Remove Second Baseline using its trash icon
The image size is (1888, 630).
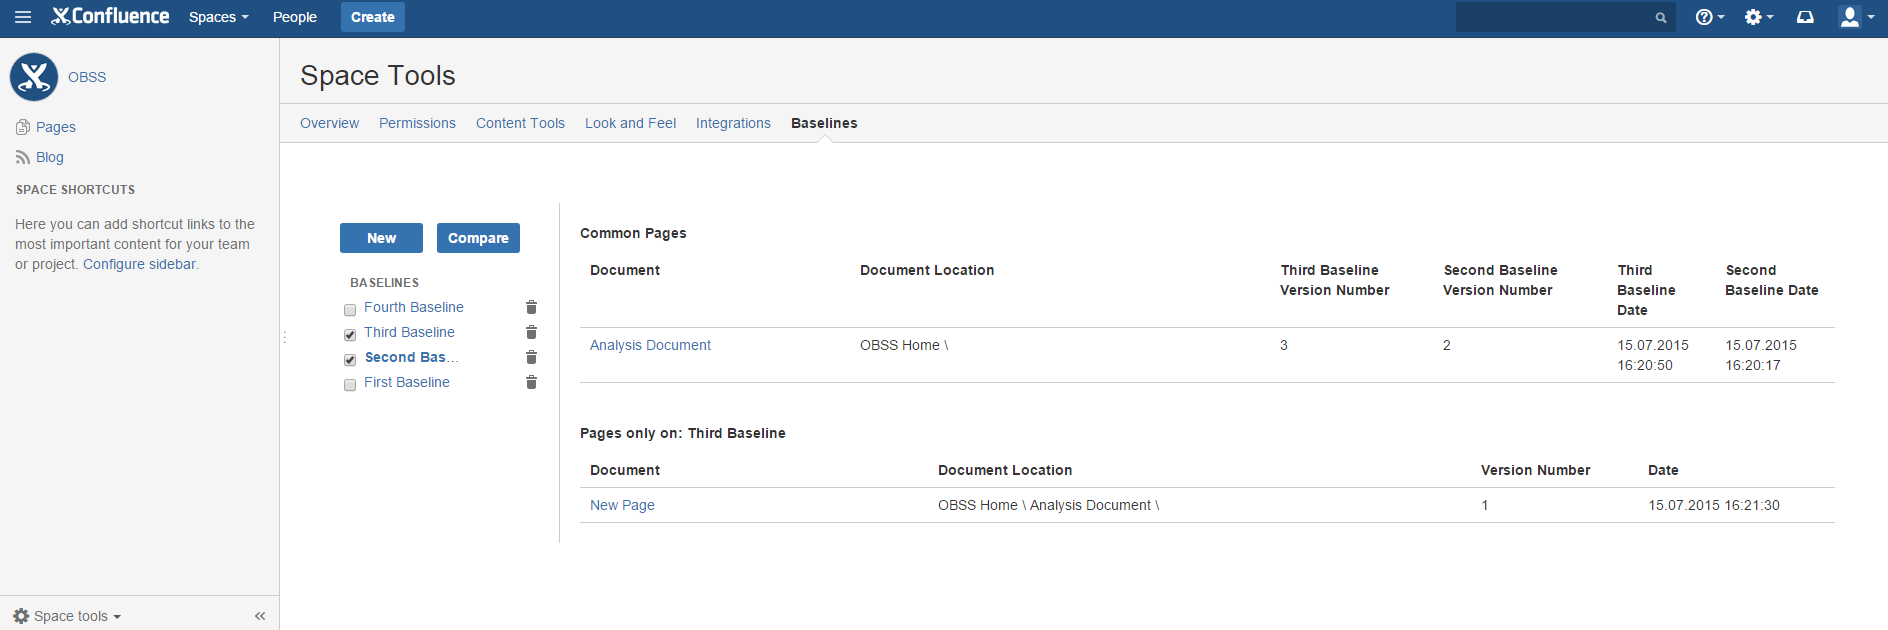[x=531, y=357]
